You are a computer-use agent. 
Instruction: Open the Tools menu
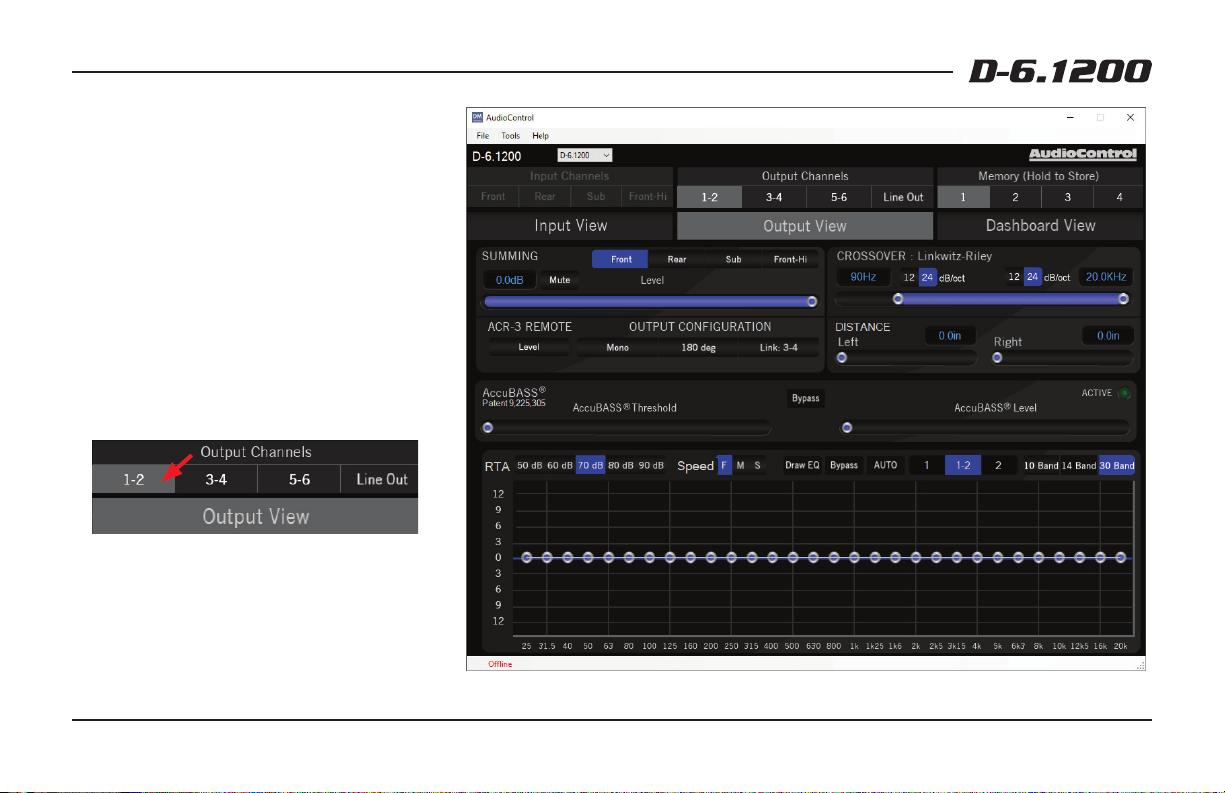511,135
